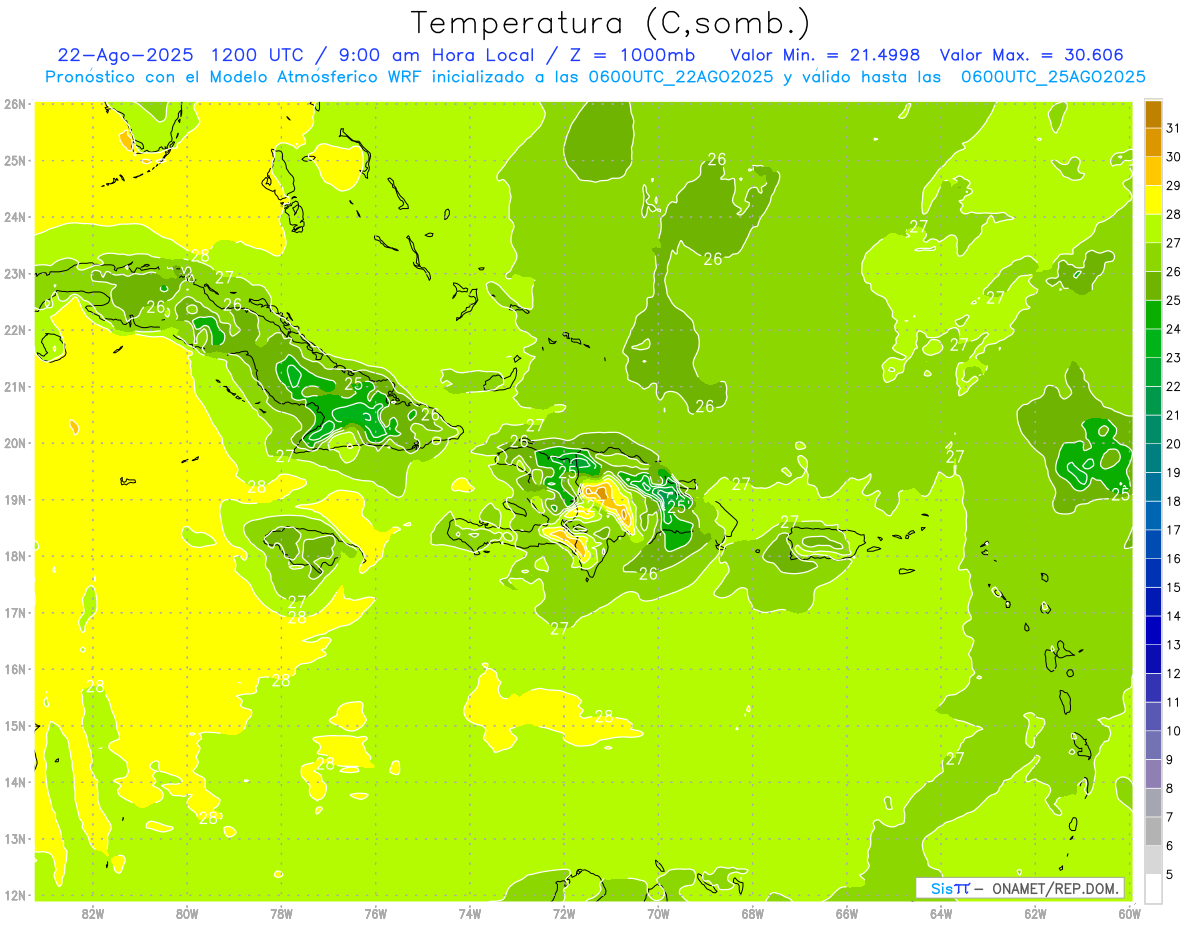Click the '16N' latitude axis label
Viewport: 1200px width, 927px height.
[x=15, y=669]
